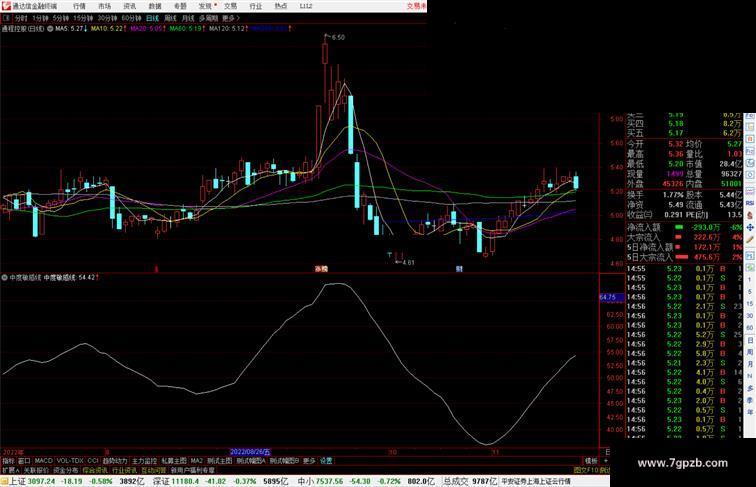Click the indicator-line icon above RSI
This screenshot has height=487, width=756.
click(x=750, y=191)
